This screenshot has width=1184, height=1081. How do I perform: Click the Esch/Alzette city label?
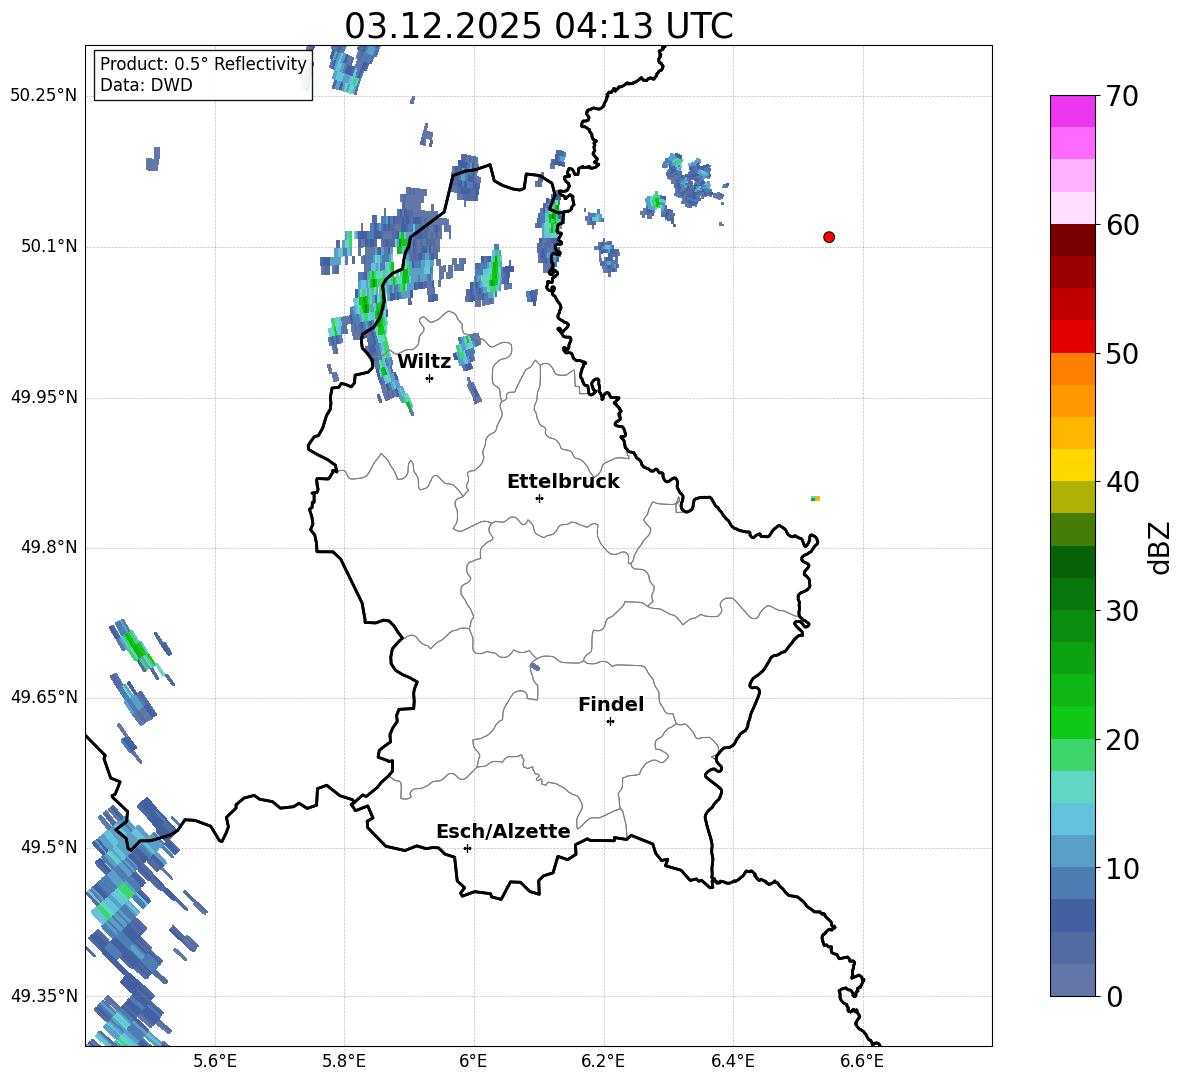pyautogui.click(x=503, y=831)
